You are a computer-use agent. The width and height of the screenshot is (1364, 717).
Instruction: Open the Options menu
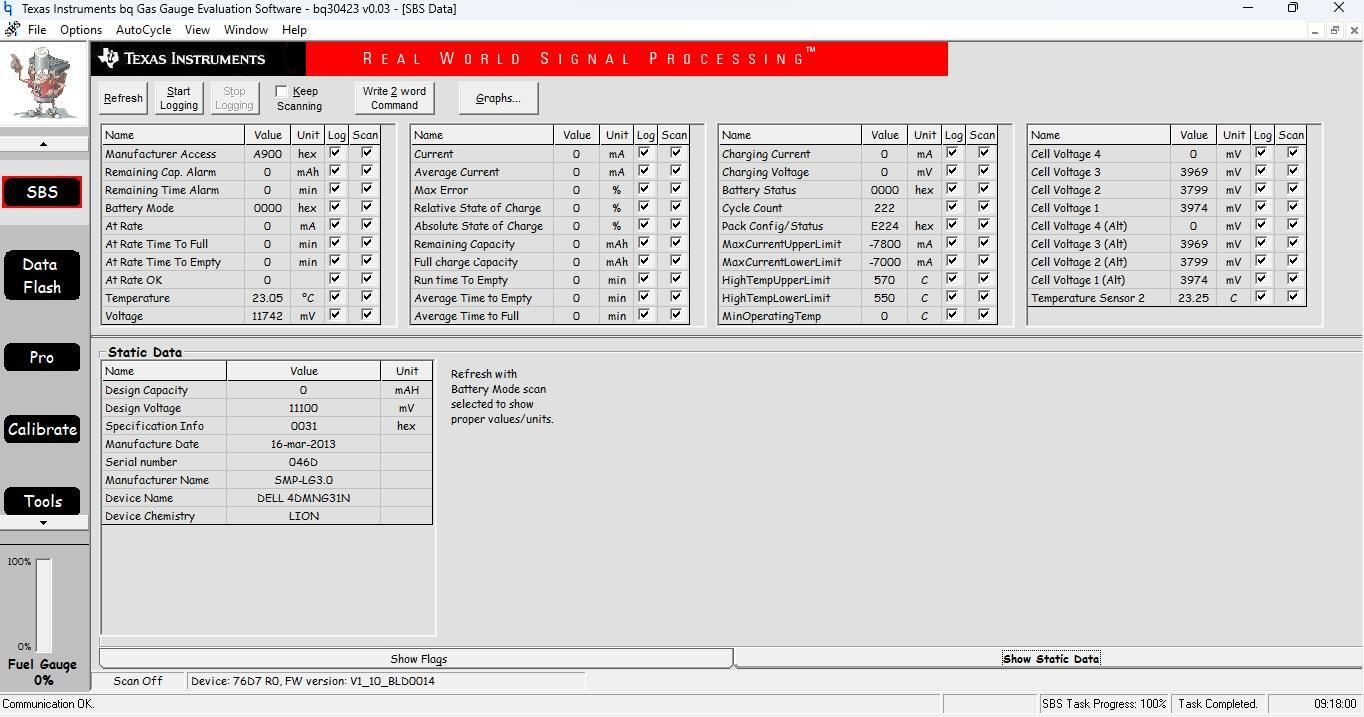[x=81, y=30]
